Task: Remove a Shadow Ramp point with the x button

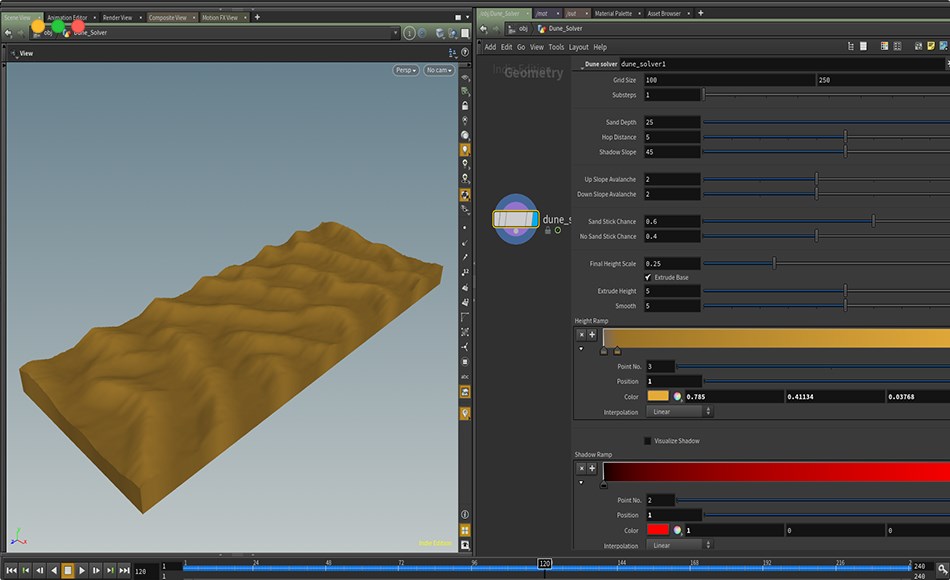Action: (581, 468)
